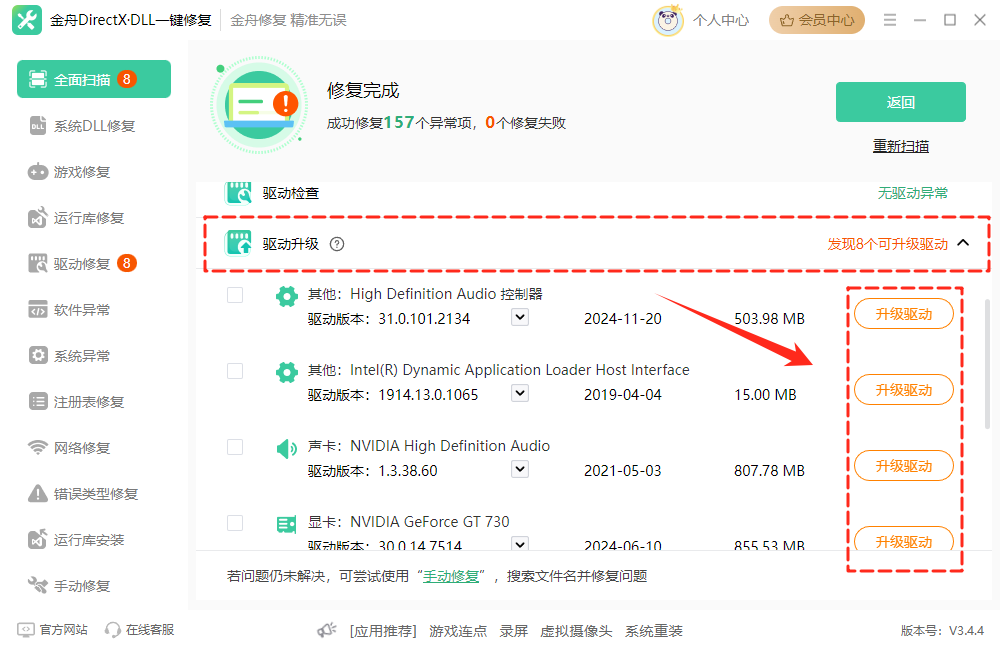1000x650 pixels.
Task: Click the driver check section icon
Action: point(239,192)
